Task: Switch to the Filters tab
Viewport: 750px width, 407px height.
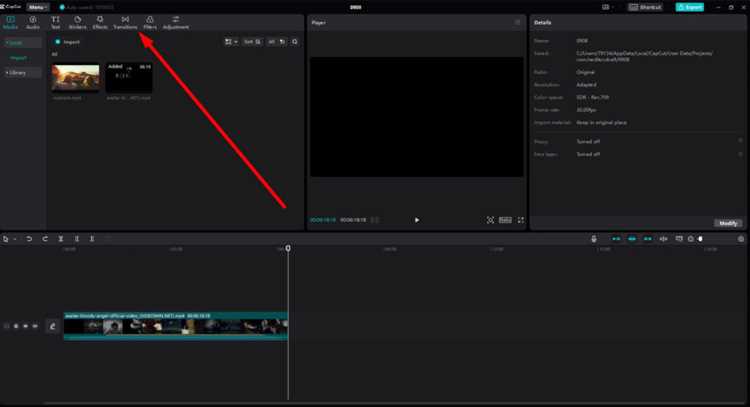Action: click(x=150, y=22)
